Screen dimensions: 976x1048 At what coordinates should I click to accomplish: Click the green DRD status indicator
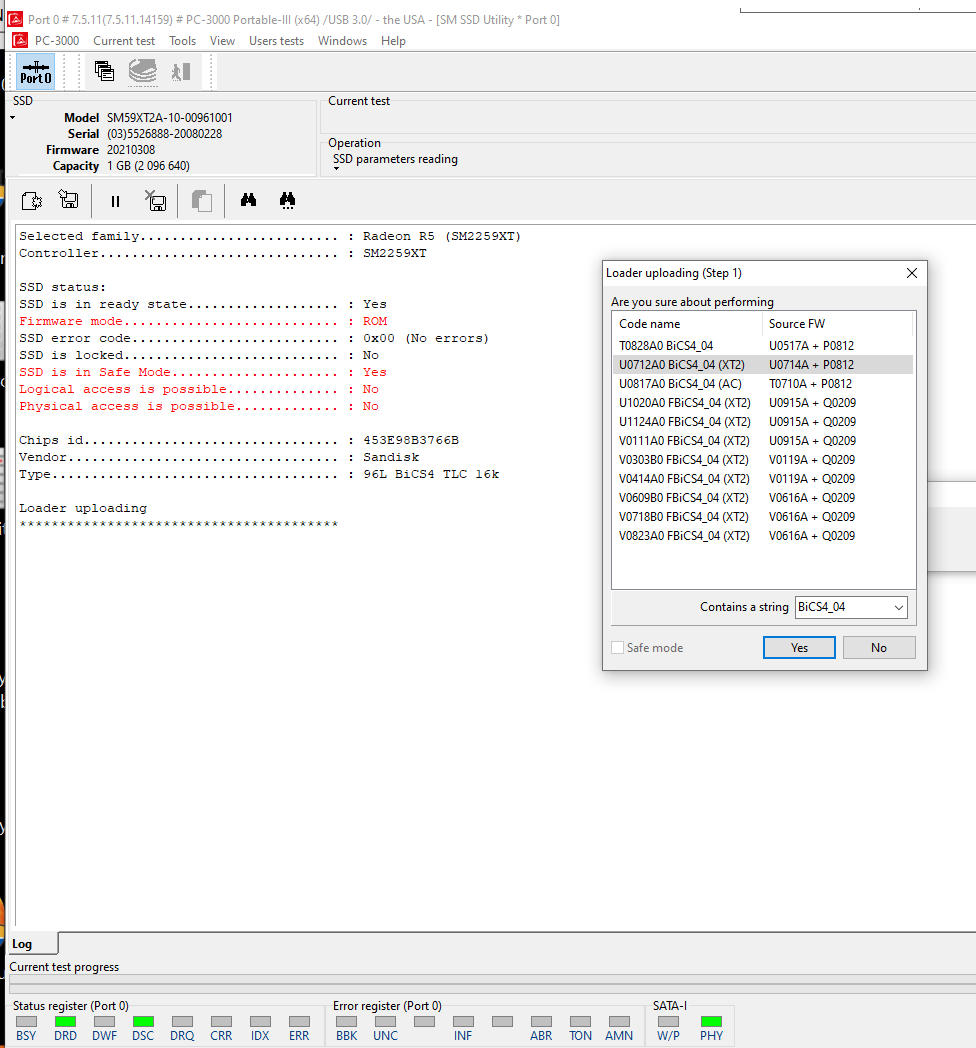[66, 1021]
